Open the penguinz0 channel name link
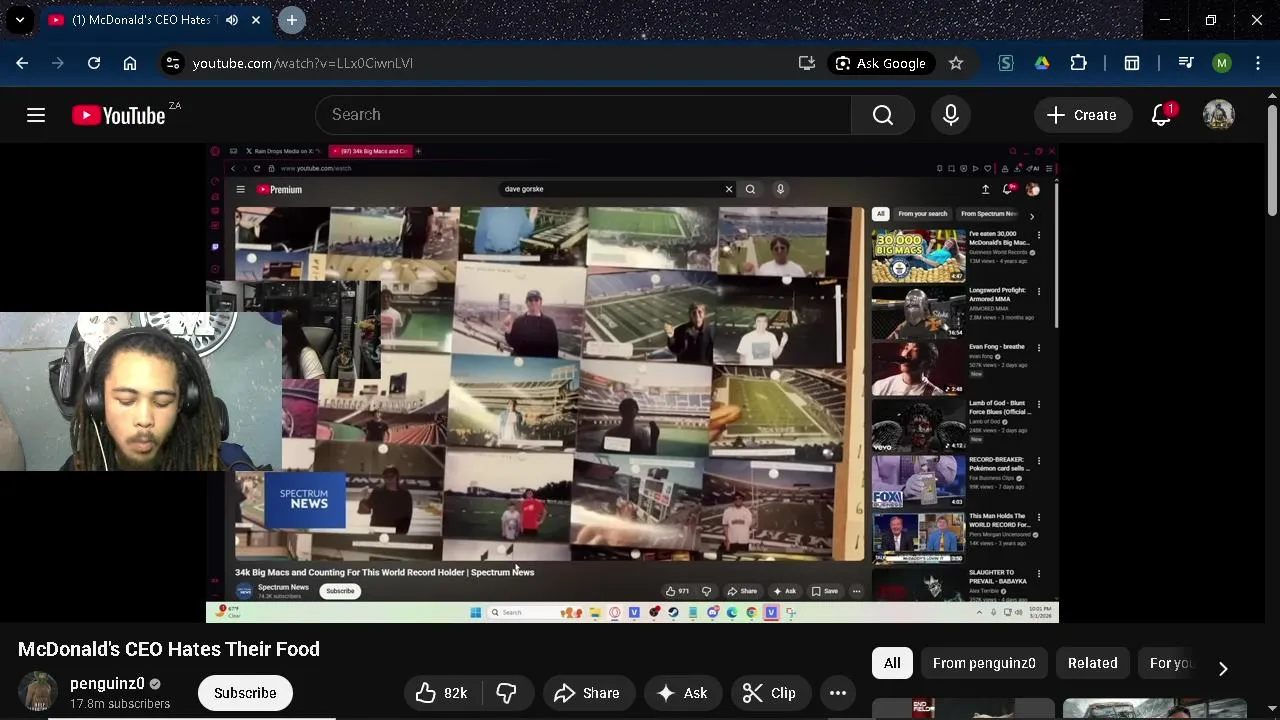1280x720 pixels. pos(107,684)
